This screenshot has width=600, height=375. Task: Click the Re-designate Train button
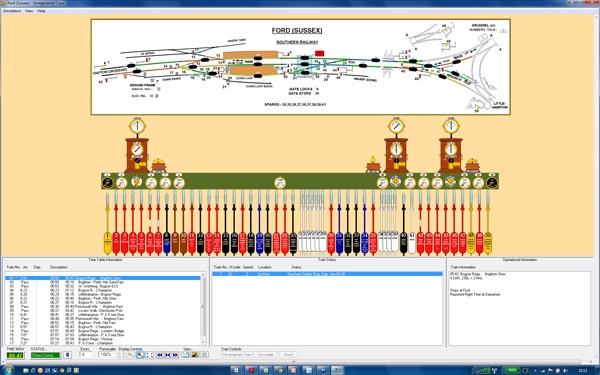pos(237,355)
